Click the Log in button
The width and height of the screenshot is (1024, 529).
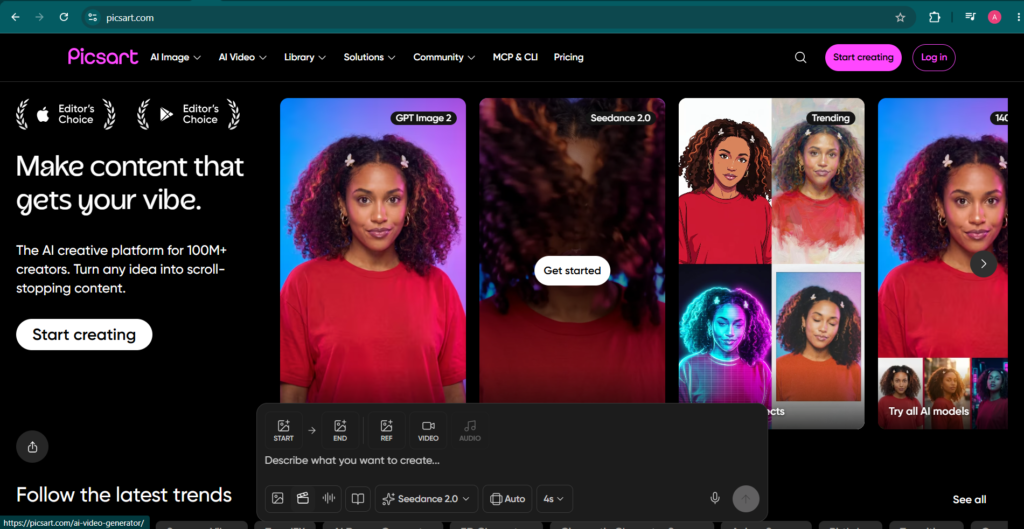click(x=934, y=57)
